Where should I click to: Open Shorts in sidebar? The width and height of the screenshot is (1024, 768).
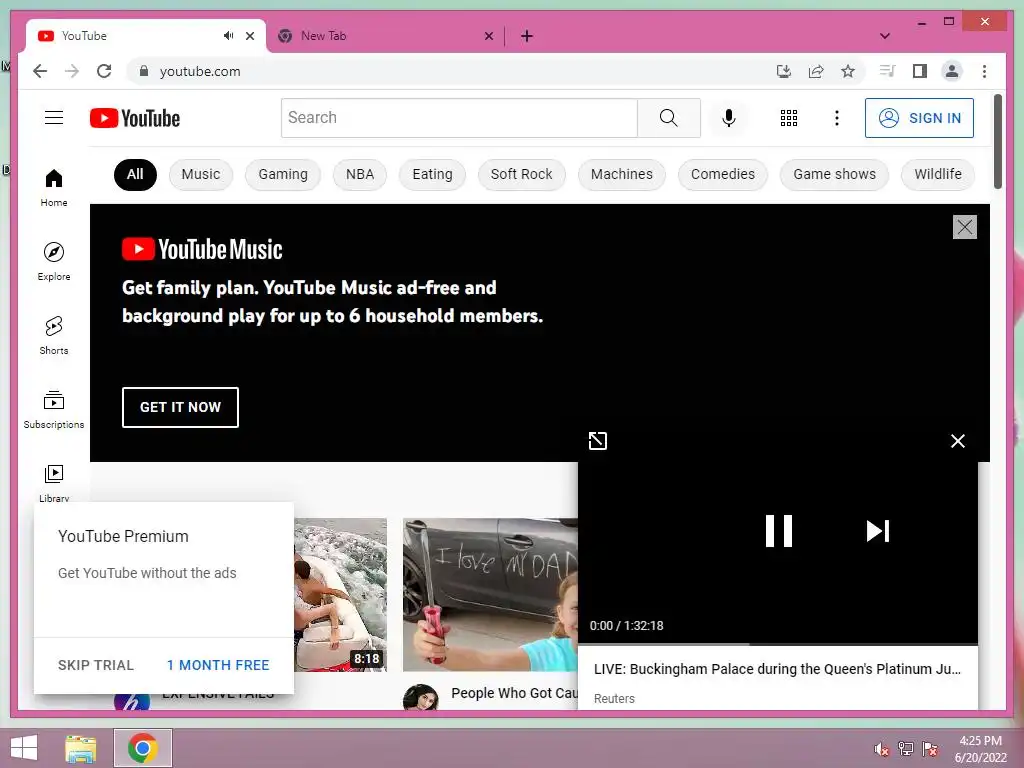(54, 336)
